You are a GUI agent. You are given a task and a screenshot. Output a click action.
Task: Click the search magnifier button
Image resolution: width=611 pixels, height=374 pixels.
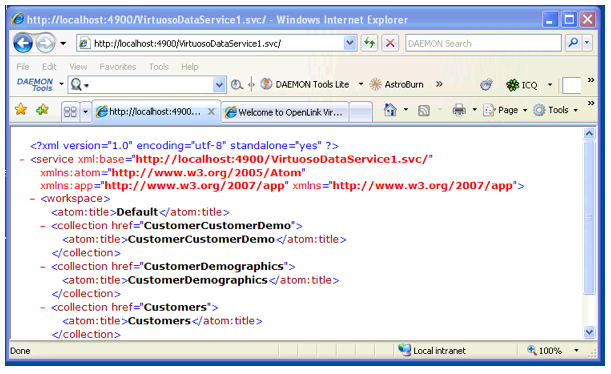tap(573, 43)
